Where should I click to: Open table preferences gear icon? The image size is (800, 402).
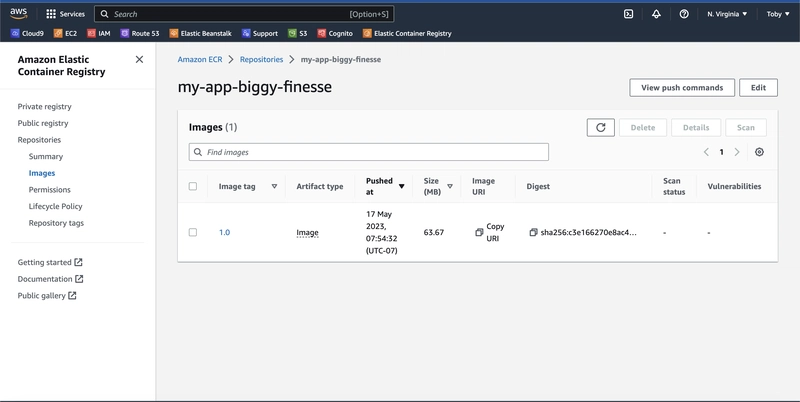pos(759,152)
